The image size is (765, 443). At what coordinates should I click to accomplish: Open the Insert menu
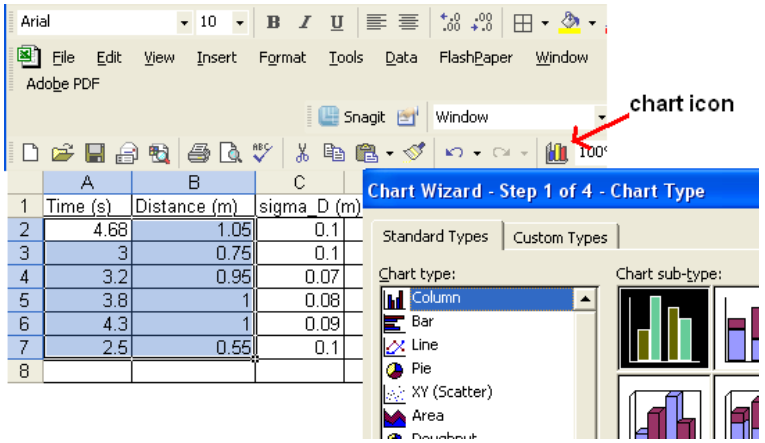coord(216,57)
